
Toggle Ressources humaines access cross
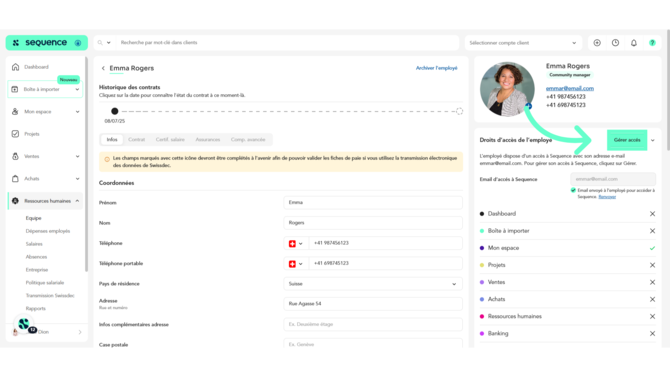[652, 316]
